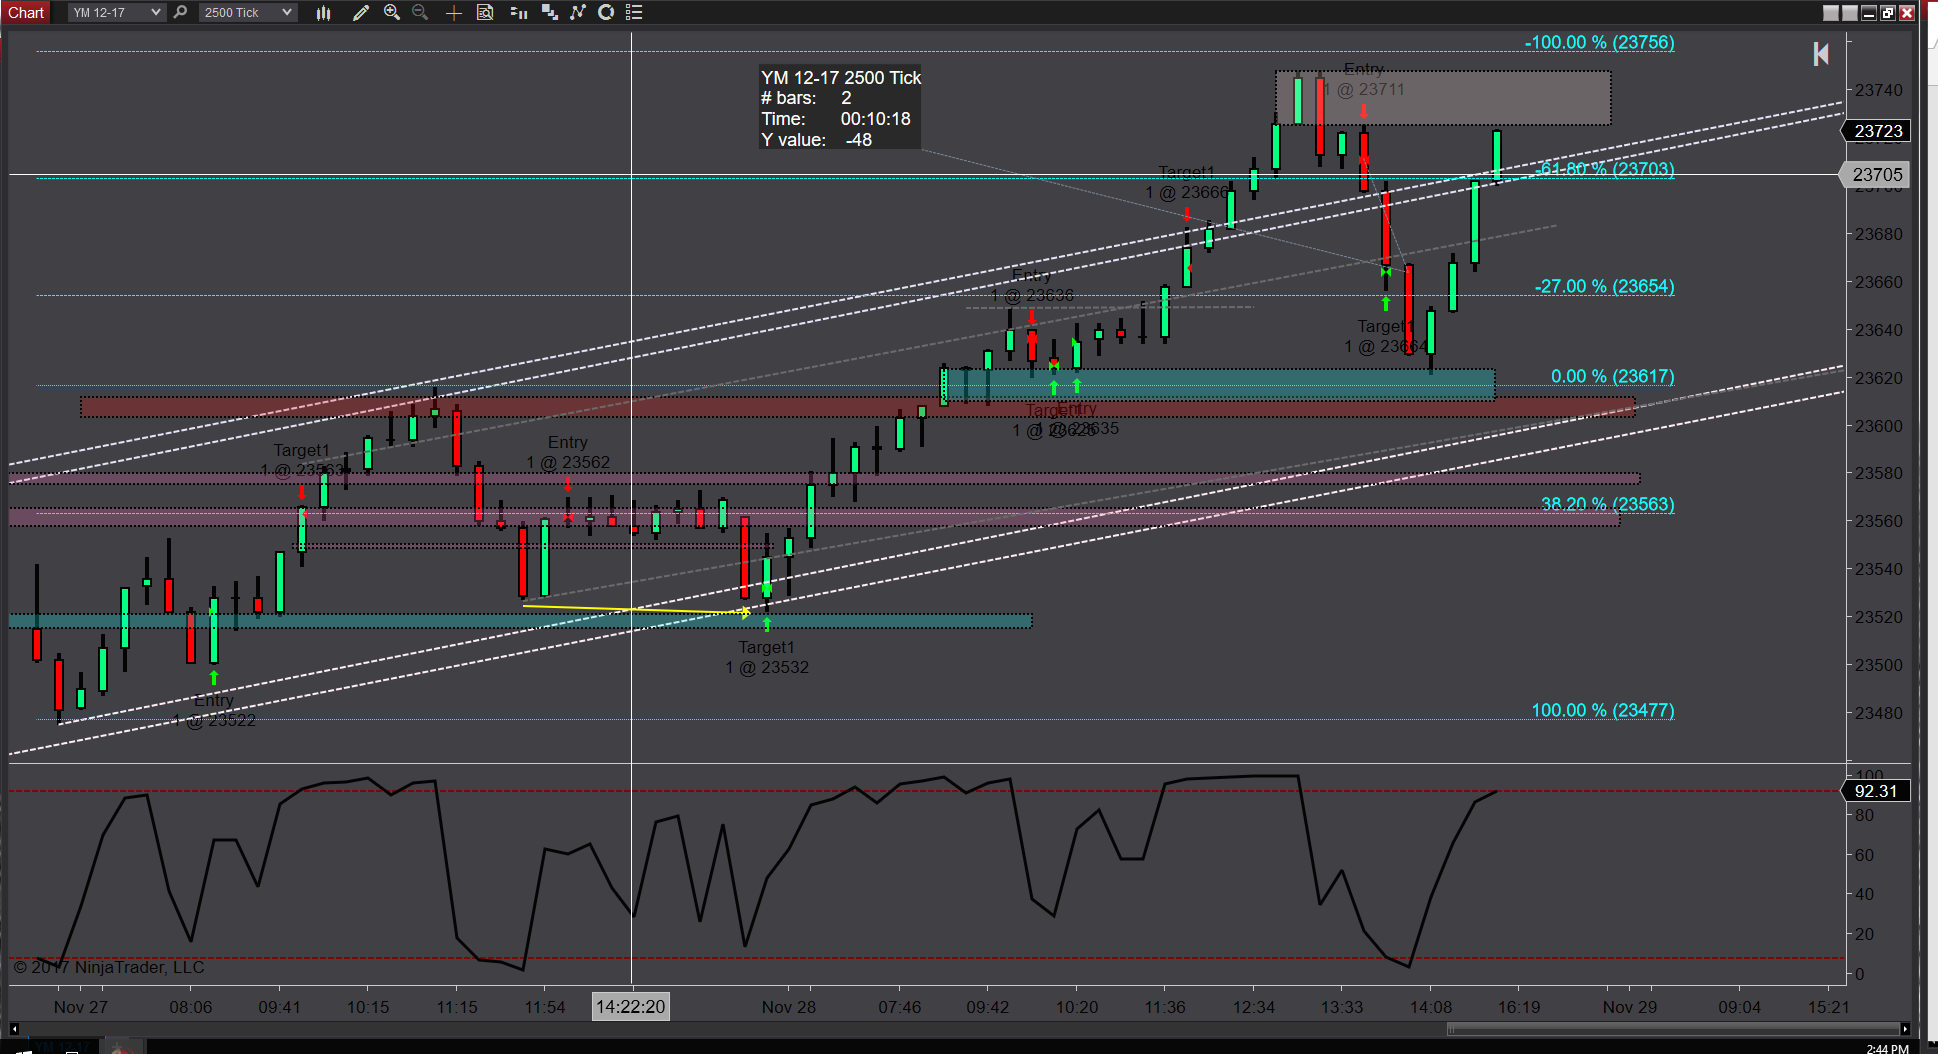Click the Nov 28 date label on time axis
The image size is (1938, 1054).
coord(789,1007)
